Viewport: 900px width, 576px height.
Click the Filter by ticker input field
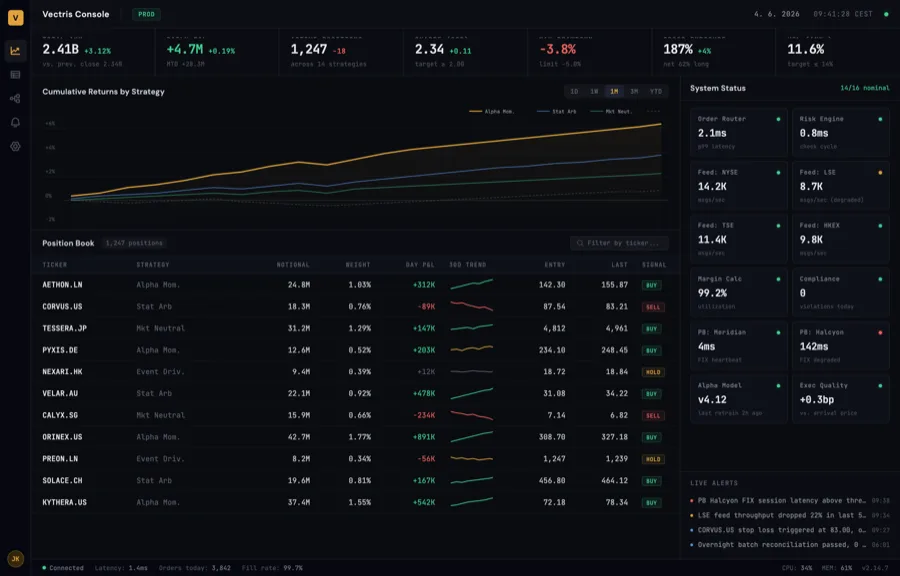pos(619,243)
